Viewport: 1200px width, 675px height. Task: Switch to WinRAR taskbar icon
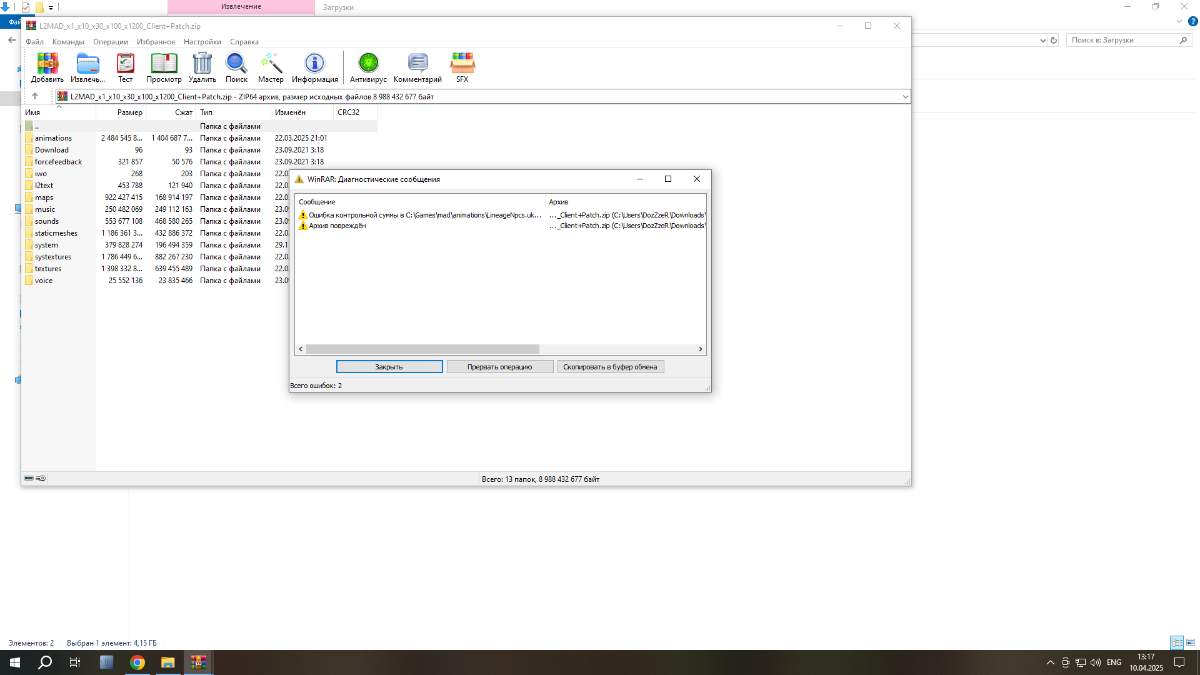coord(198,662)
